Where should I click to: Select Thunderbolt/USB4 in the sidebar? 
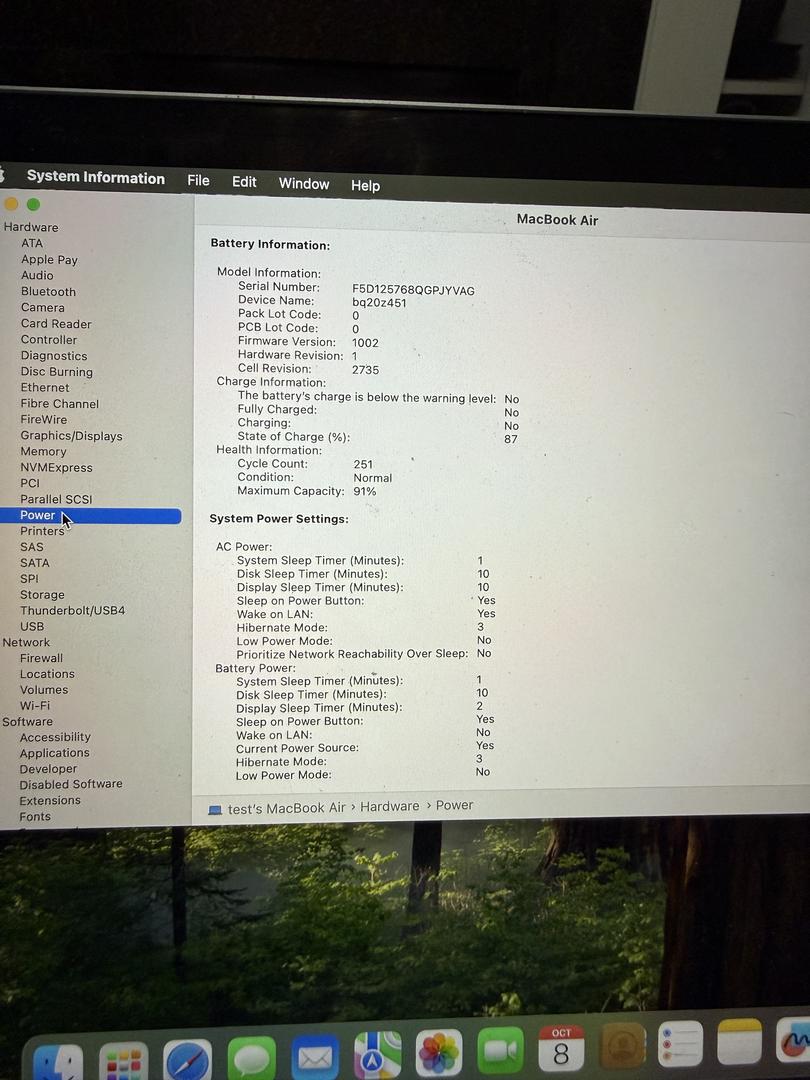tap(72, 610)
